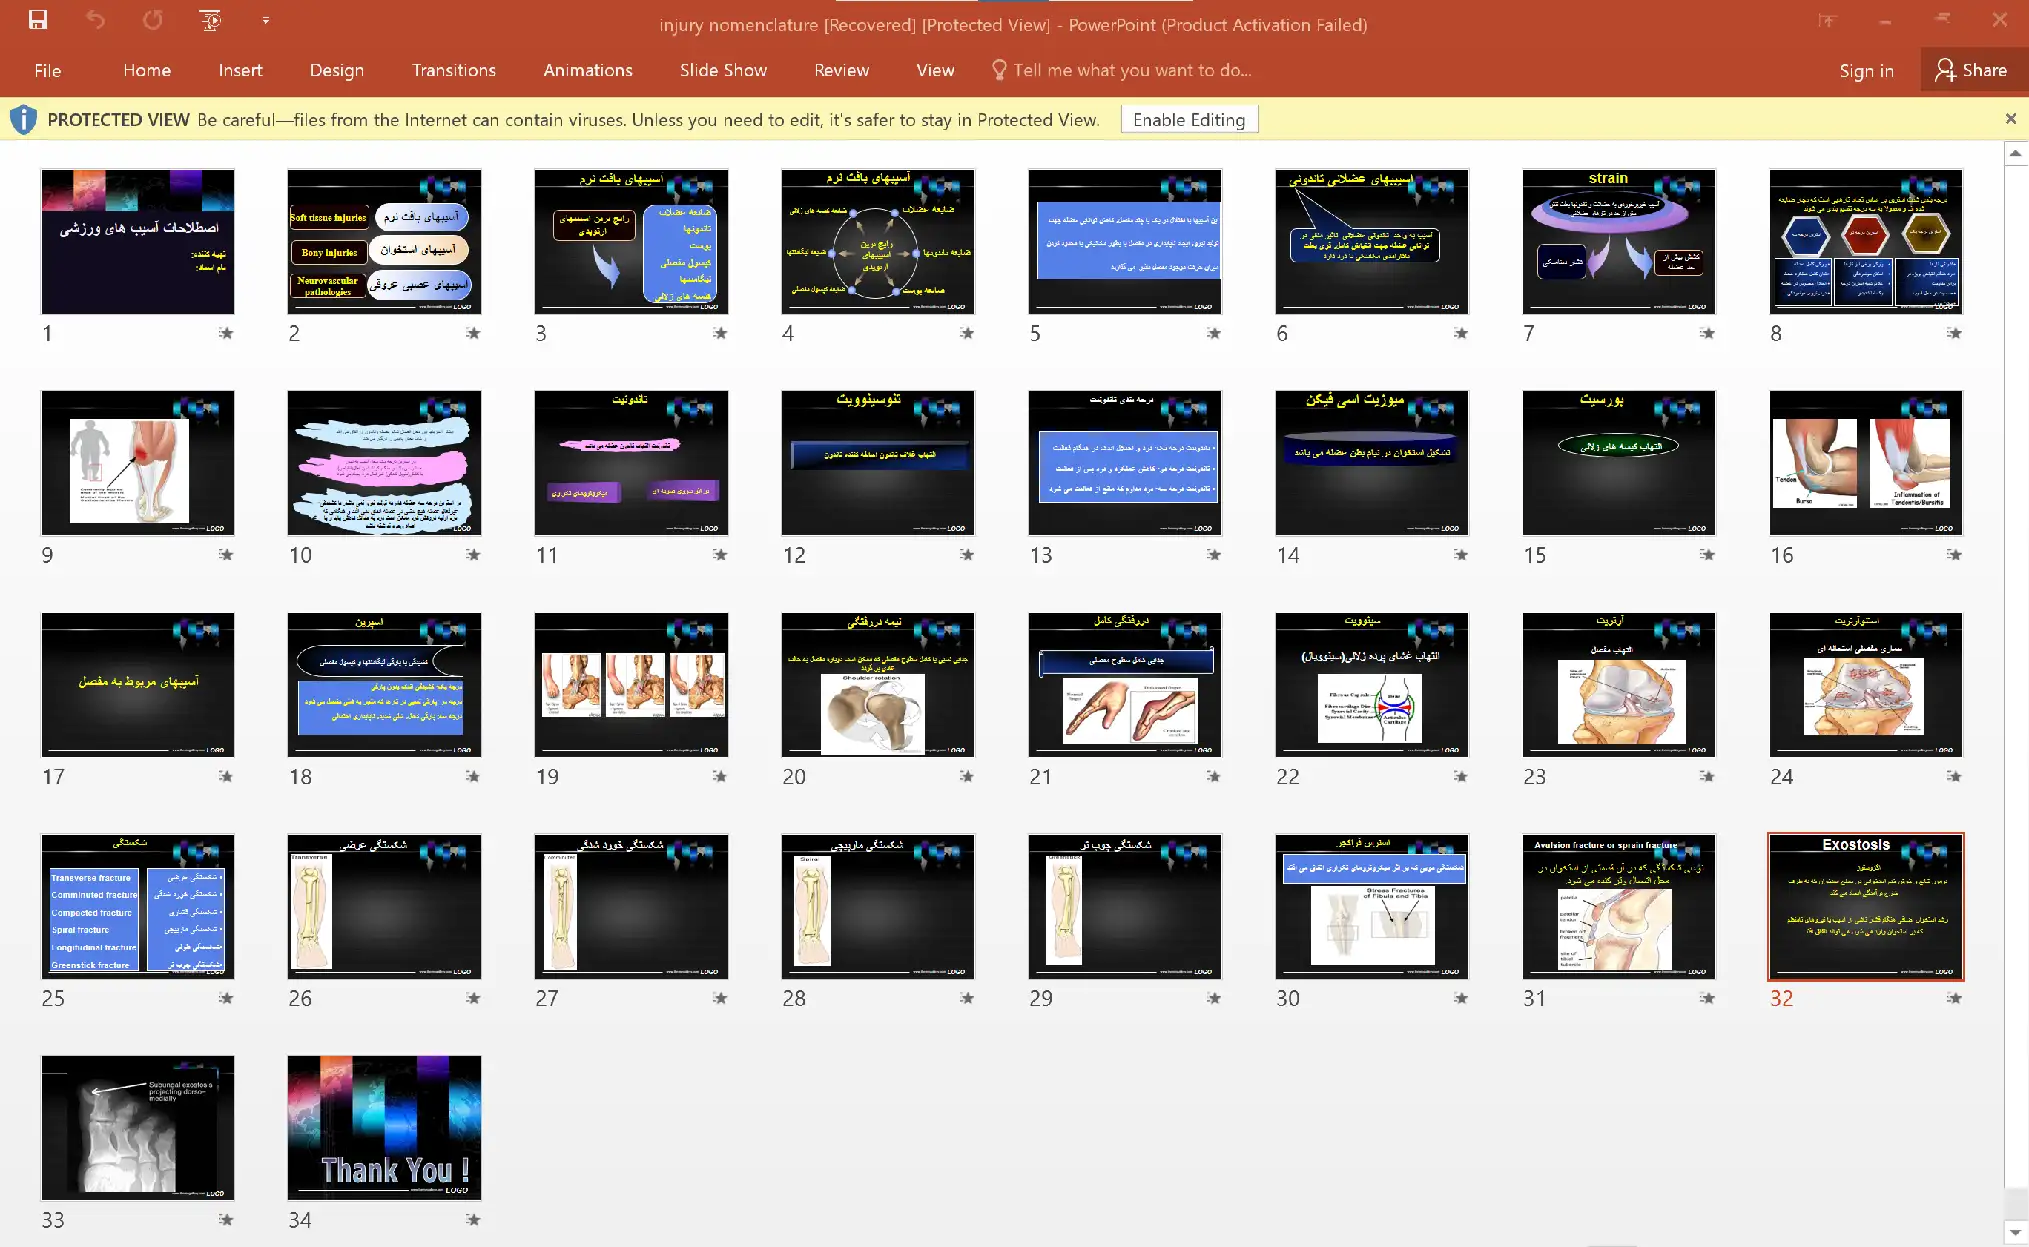Switch to the Slide Show tab
Image resolution: width=2029 pixels, height=1247 pixels.
click(723, 70)
